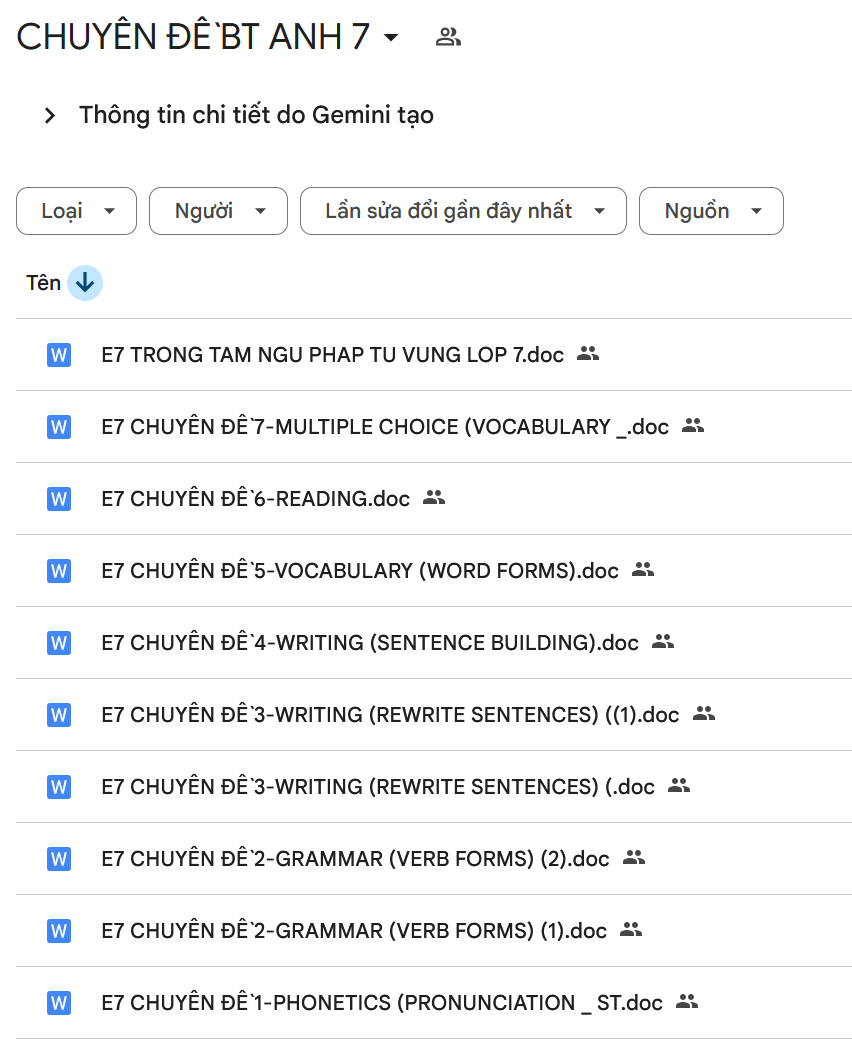Screen dimensions: 852x1062
Task: Expand Thông tin chi tiết do Gemini tạo
Action: (x=50, y=116)
